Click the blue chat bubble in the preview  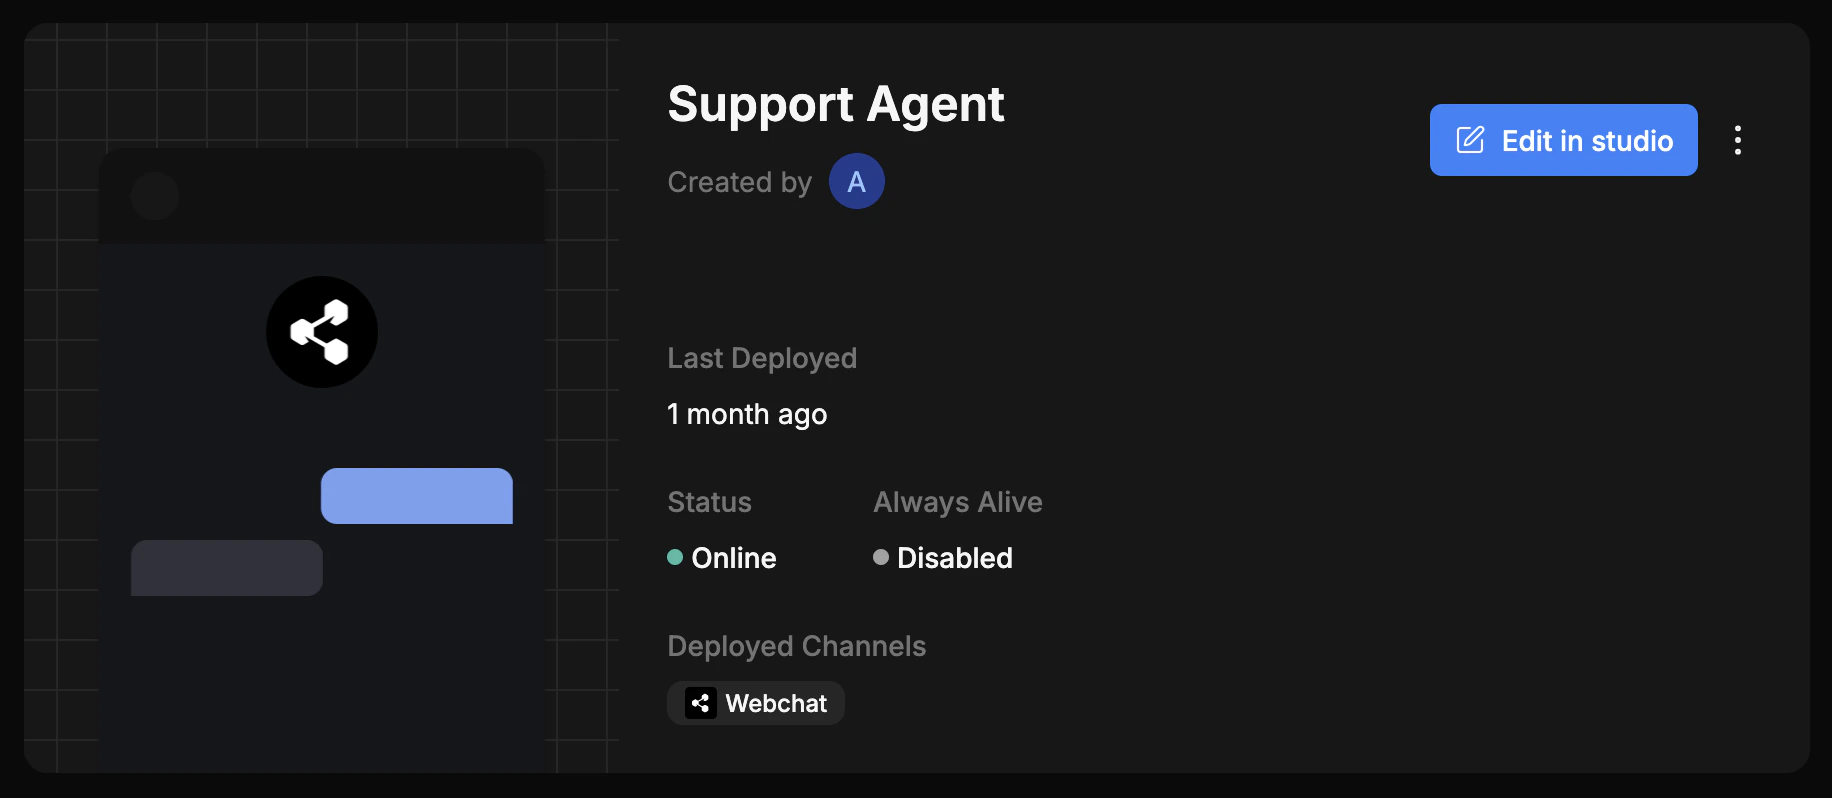417,496
